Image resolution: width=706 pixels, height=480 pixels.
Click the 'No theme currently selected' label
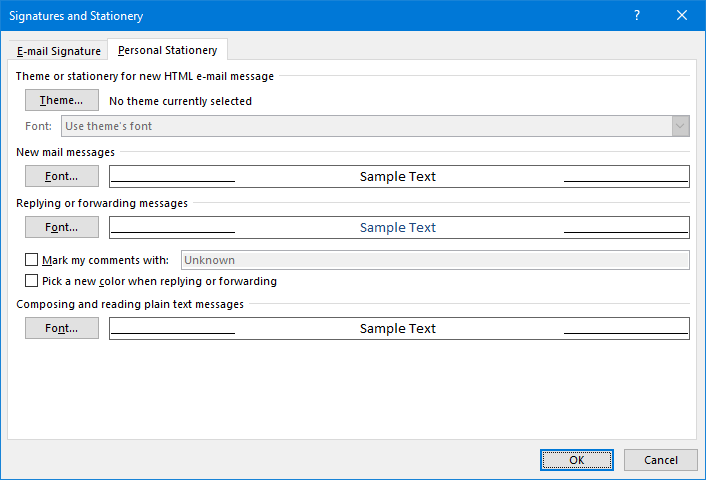click(180, 101)
